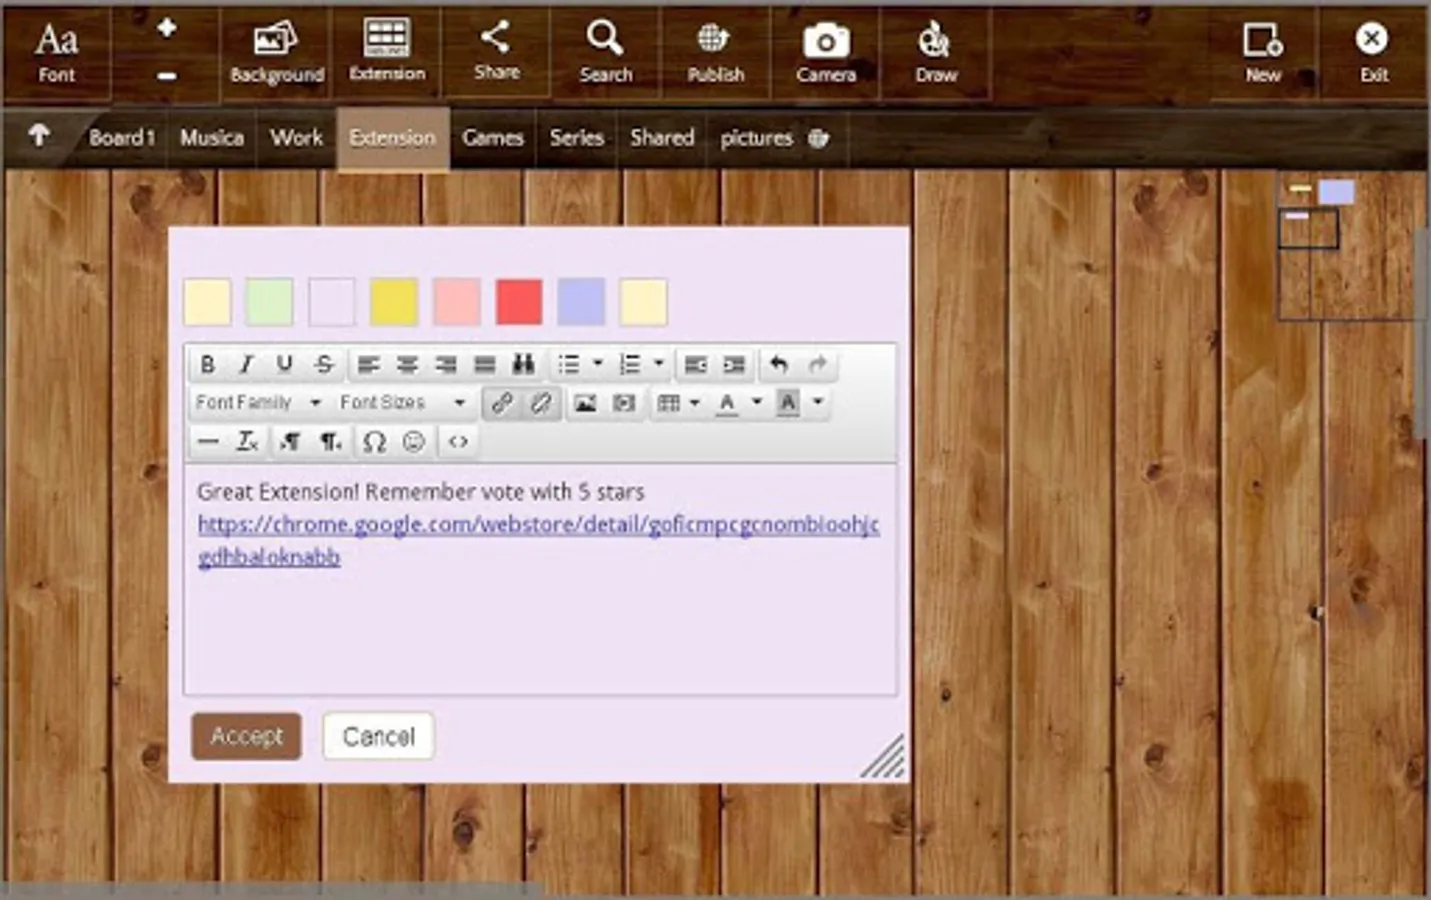This screenshot has height=900, width=1431.
Task: Open the Games board tab
Action: [x=493, y=138]
